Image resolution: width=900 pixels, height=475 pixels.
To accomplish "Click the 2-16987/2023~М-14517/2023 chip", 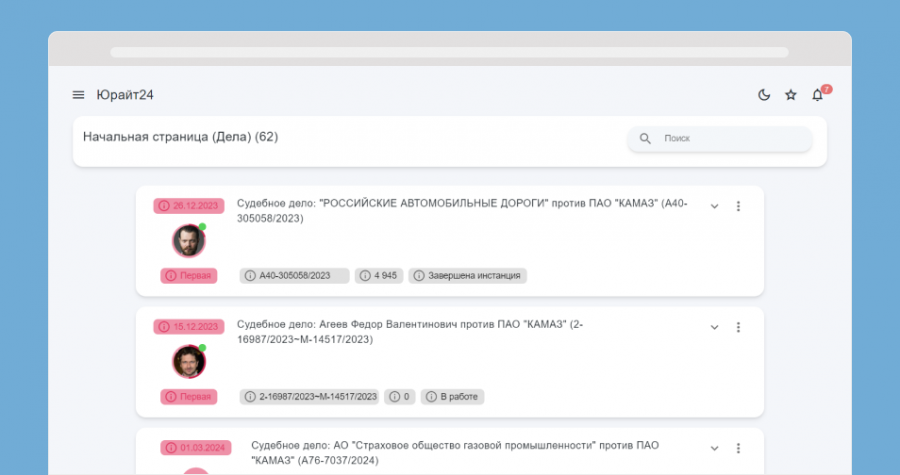I will coord(309,397).
